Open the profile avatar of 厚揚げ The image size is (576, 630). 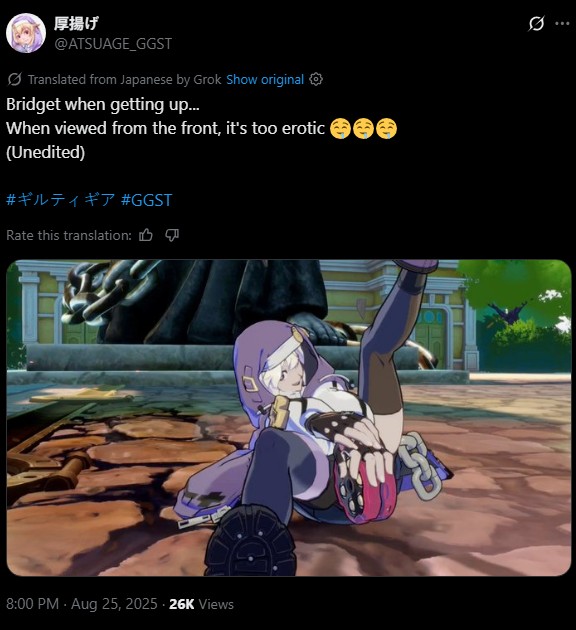pyautogui.click(x=26, y=33)
